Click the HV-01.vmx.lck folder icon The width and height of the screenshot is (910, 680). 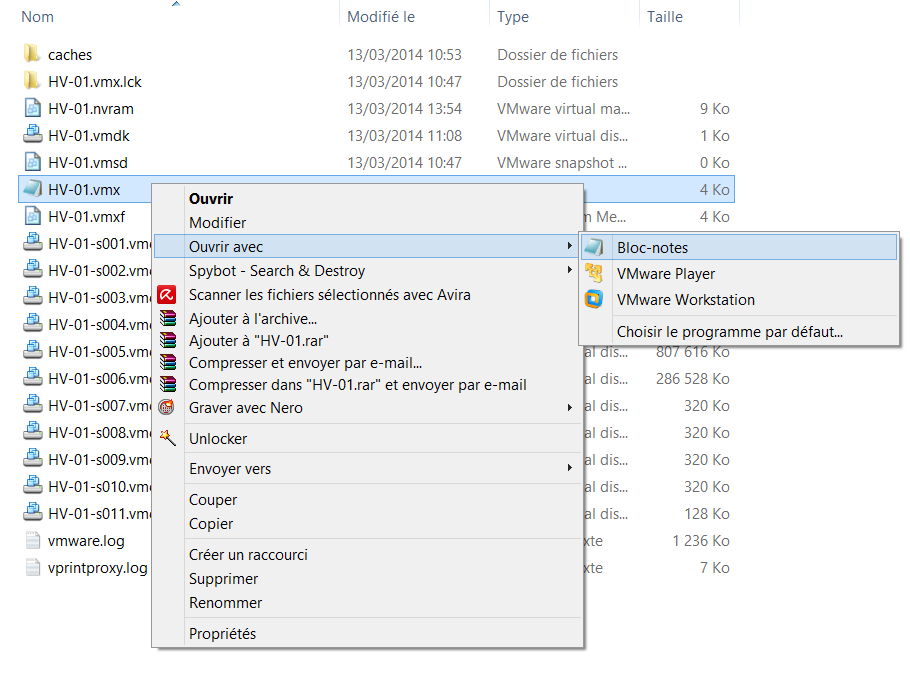(x=32, y=81)
